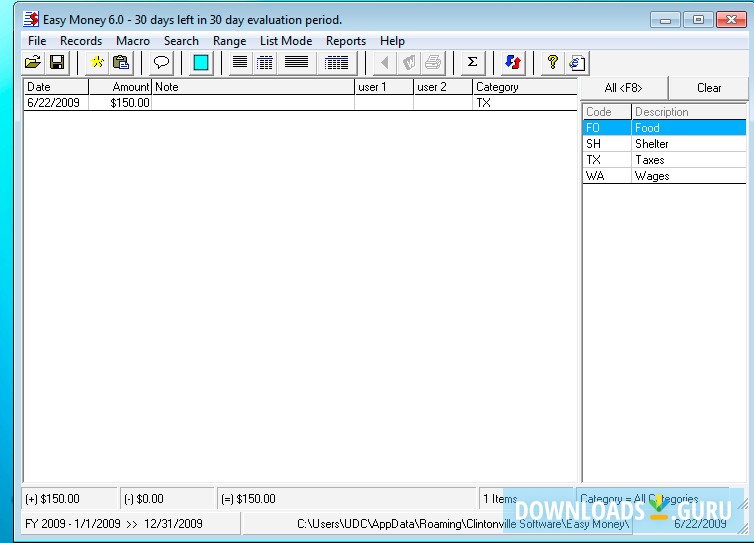
Task: Click the paste clipboard icon
Action: 121,63
